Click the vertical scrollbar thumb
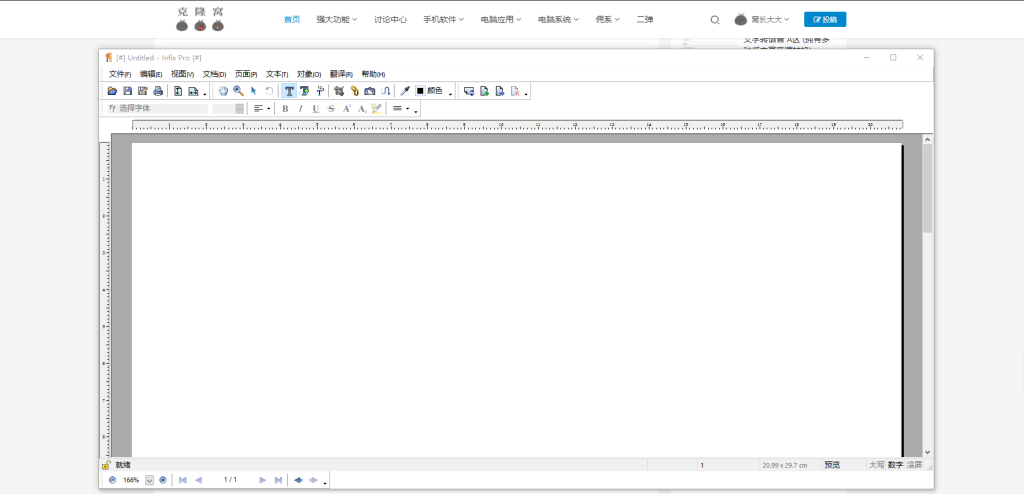Image resolution: width=1024 pixels, height=494 pixels. tap(927, 188)
